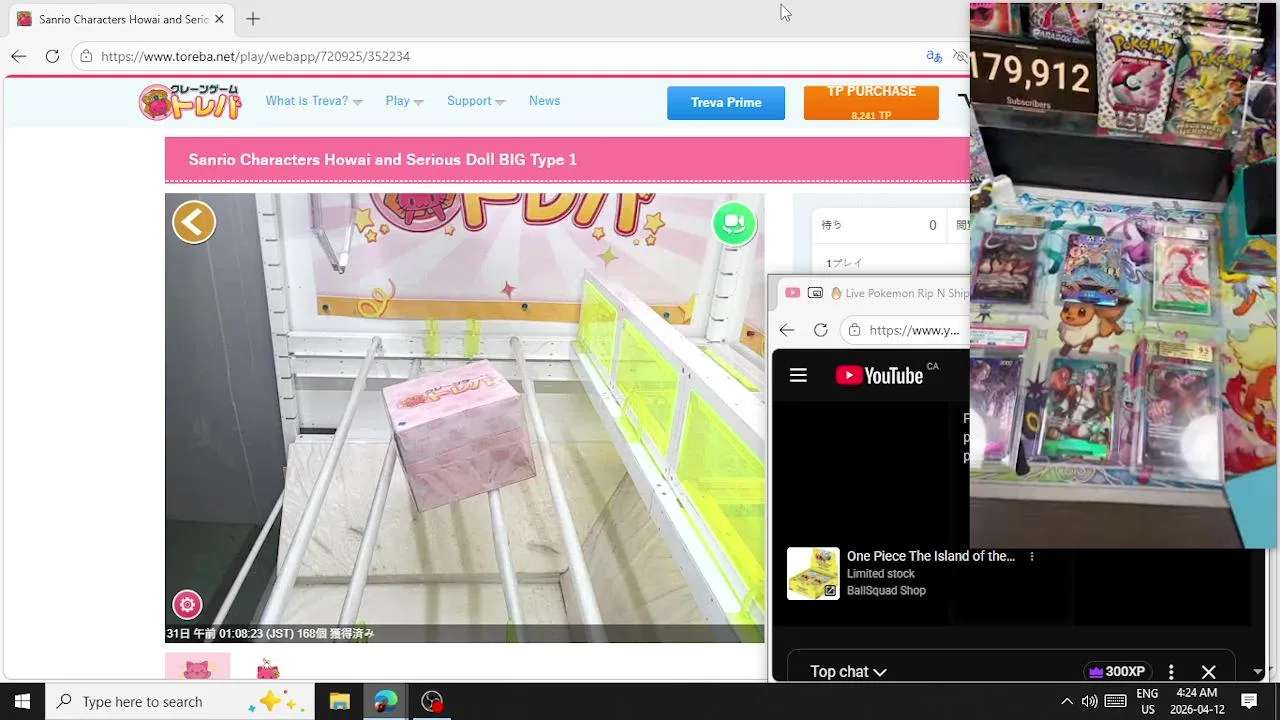1280x720 pixels.
Task: Click the Treva Prime button
Action: 726,103
